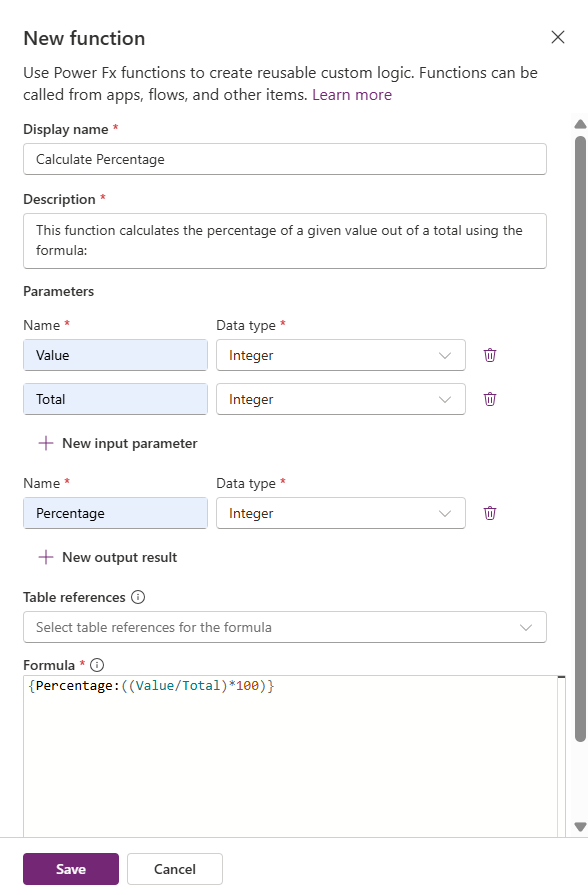This screenshot has width=588, height=895.
Task: Click the Table references info icon
Action: pos(138,597)
